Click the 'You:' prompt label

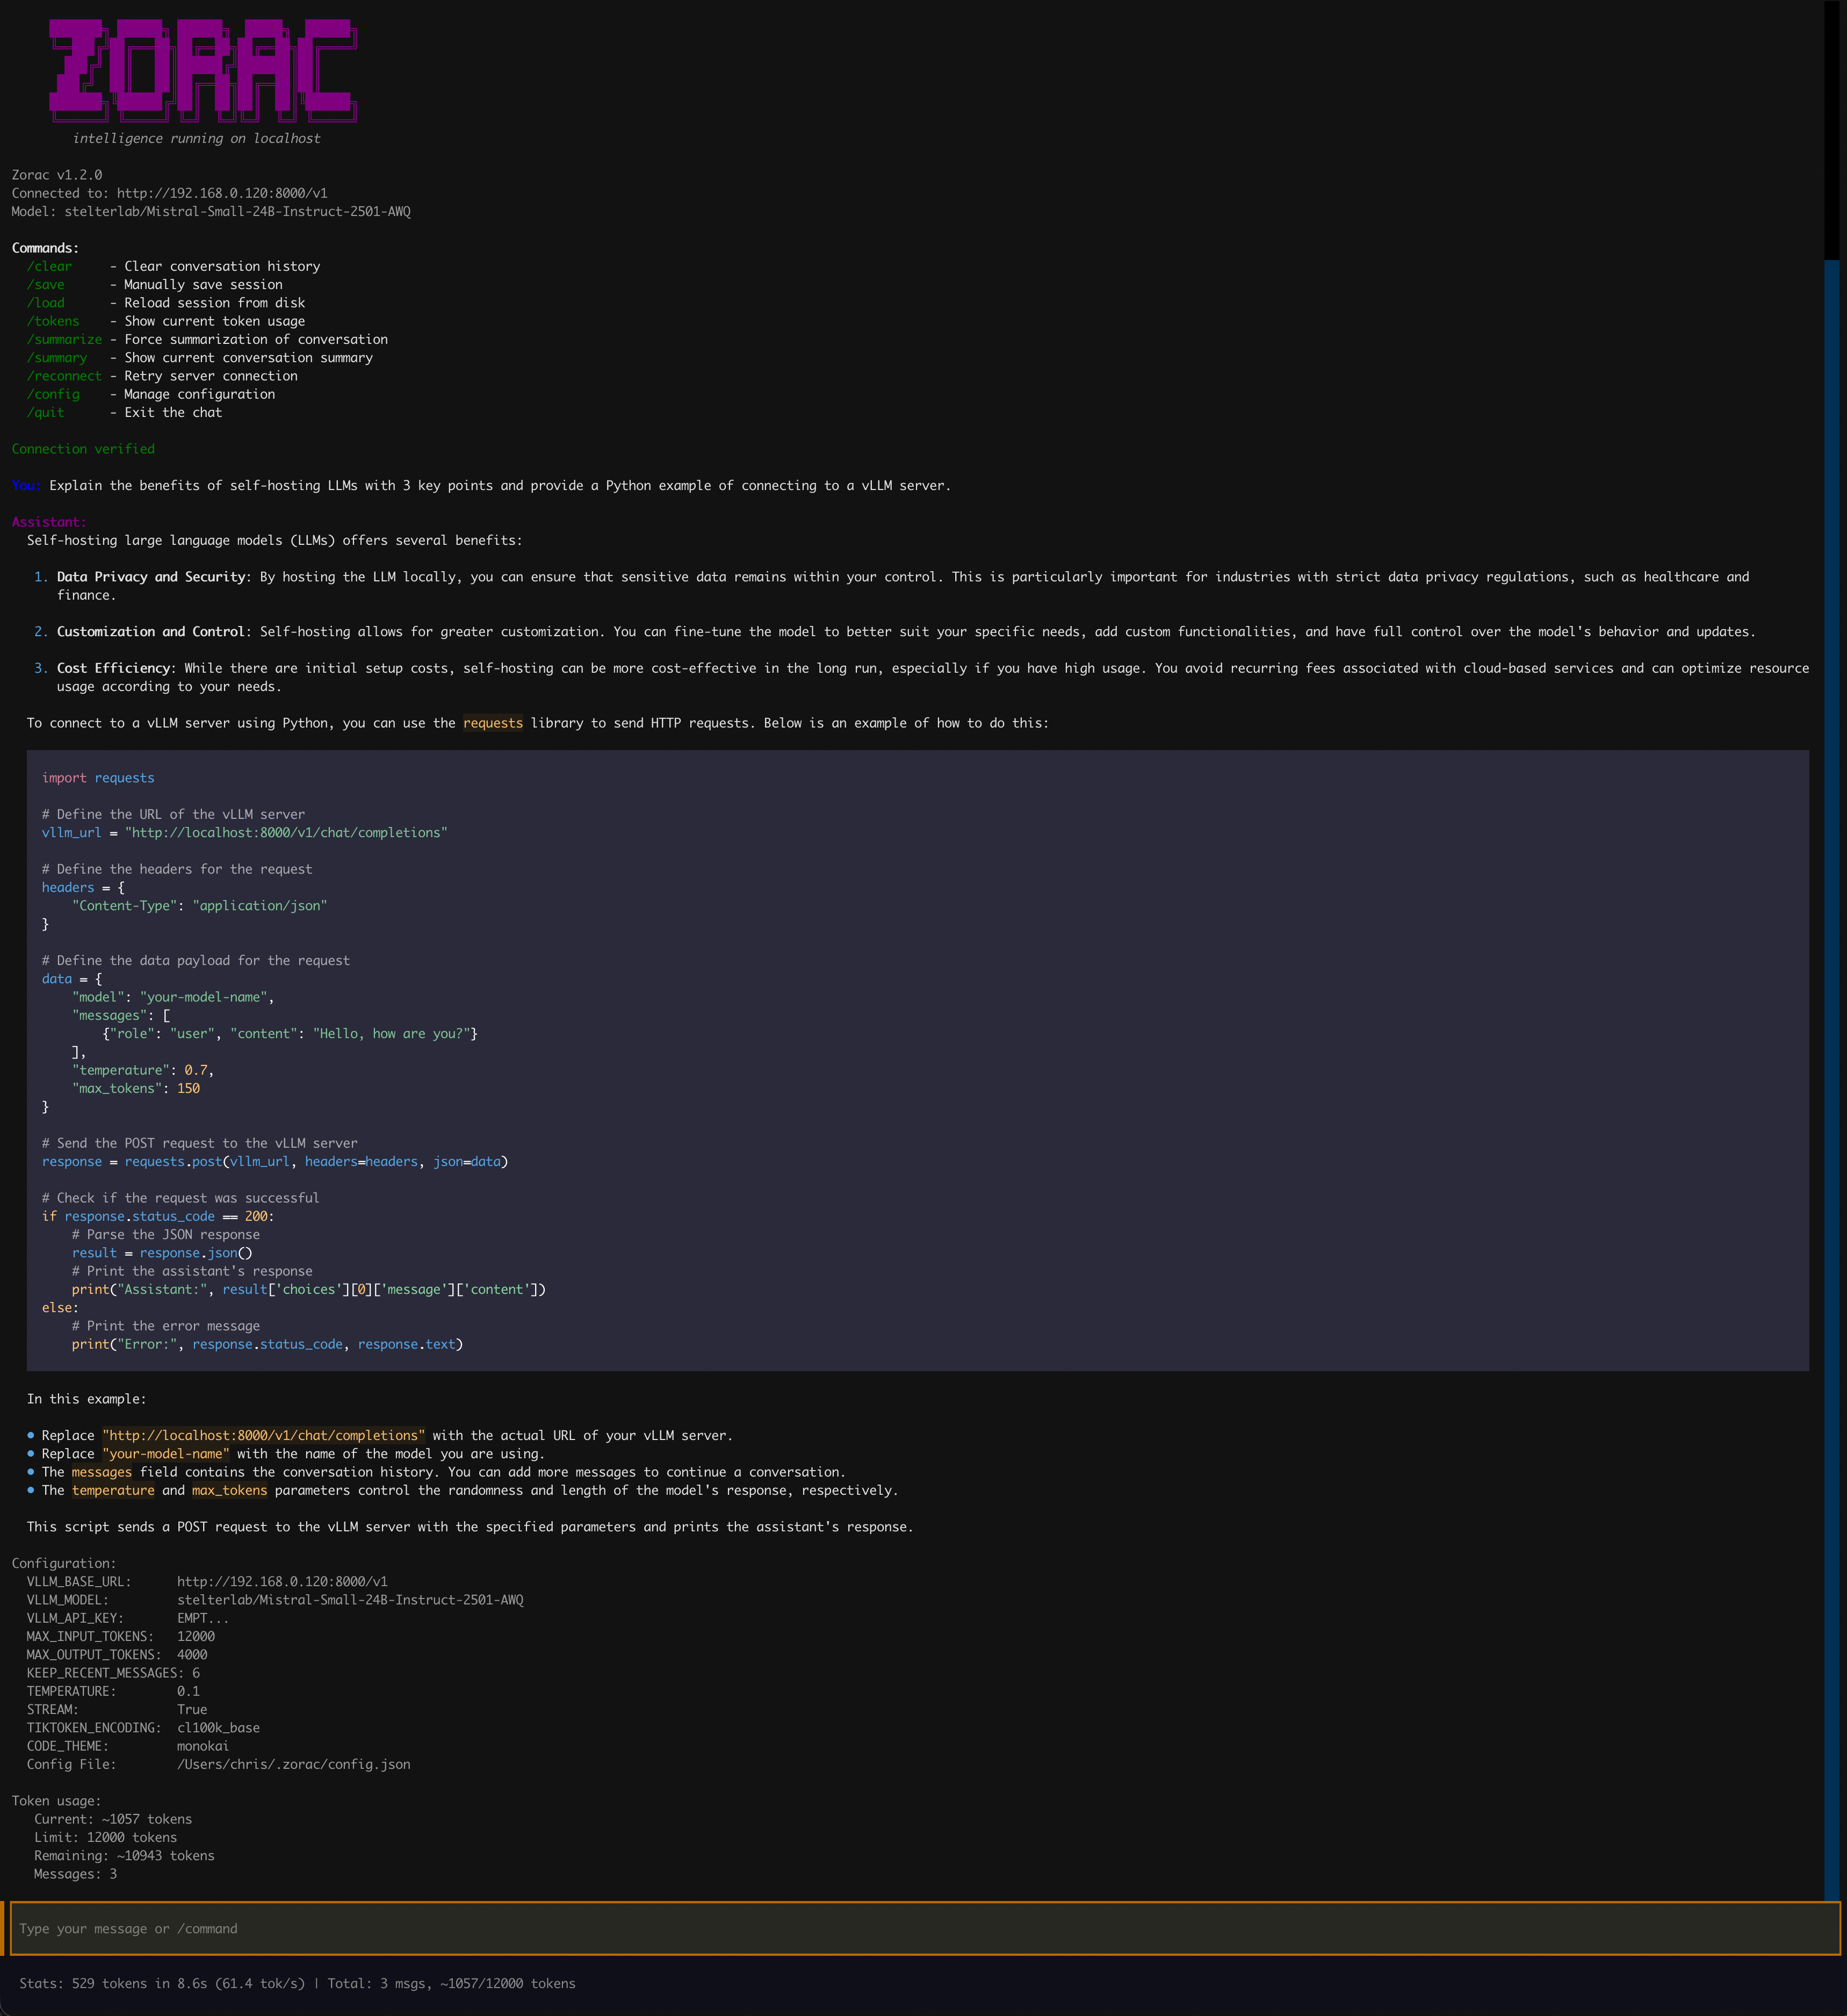[x=26, y=485]
